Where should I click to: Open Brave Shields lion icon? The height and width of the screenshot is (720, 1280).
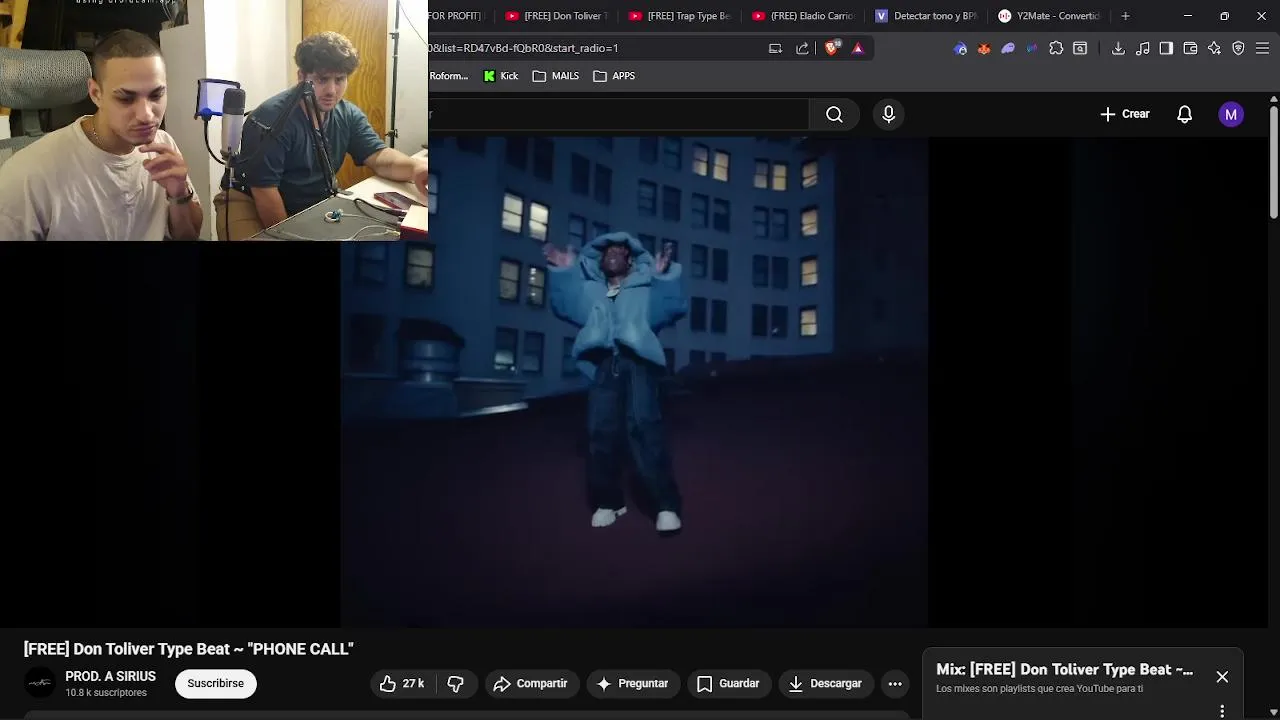[832, 48]
